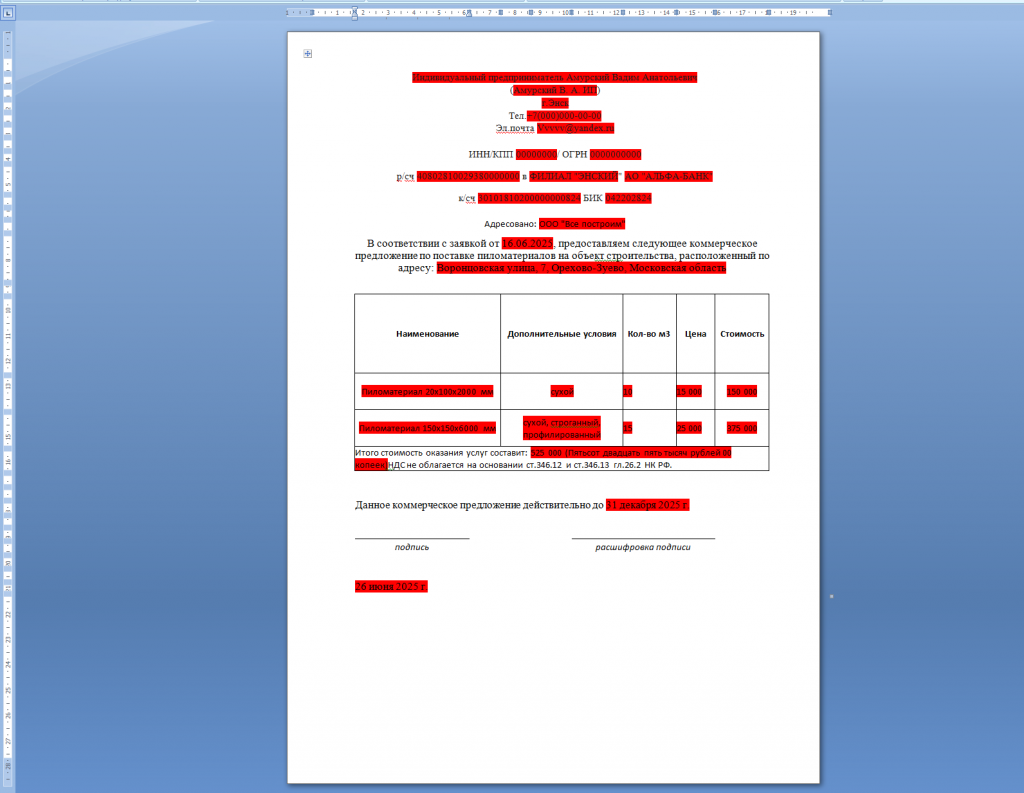1024x793 pixels.
Task: Click the text '(Амурский В. А. ИП)'
Action: click(x=555, y=90)
